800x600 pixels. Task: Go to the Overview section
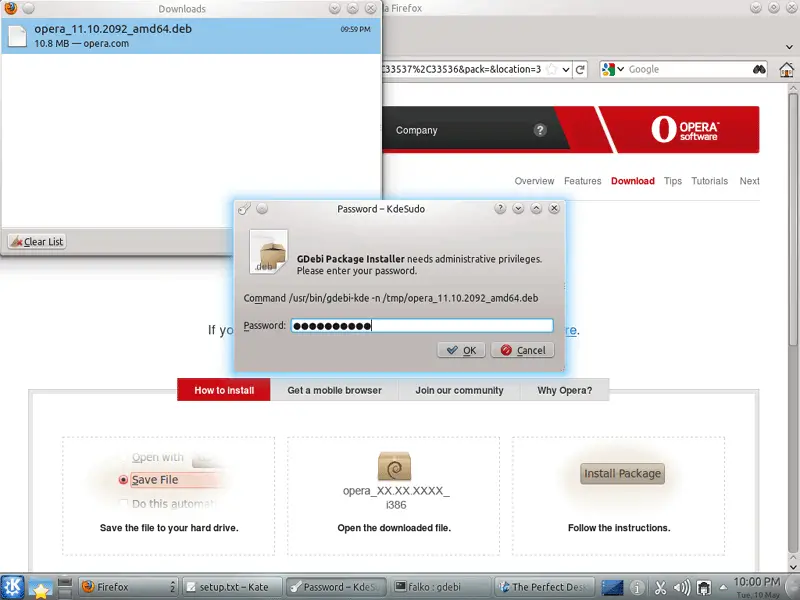coord(534,181)
